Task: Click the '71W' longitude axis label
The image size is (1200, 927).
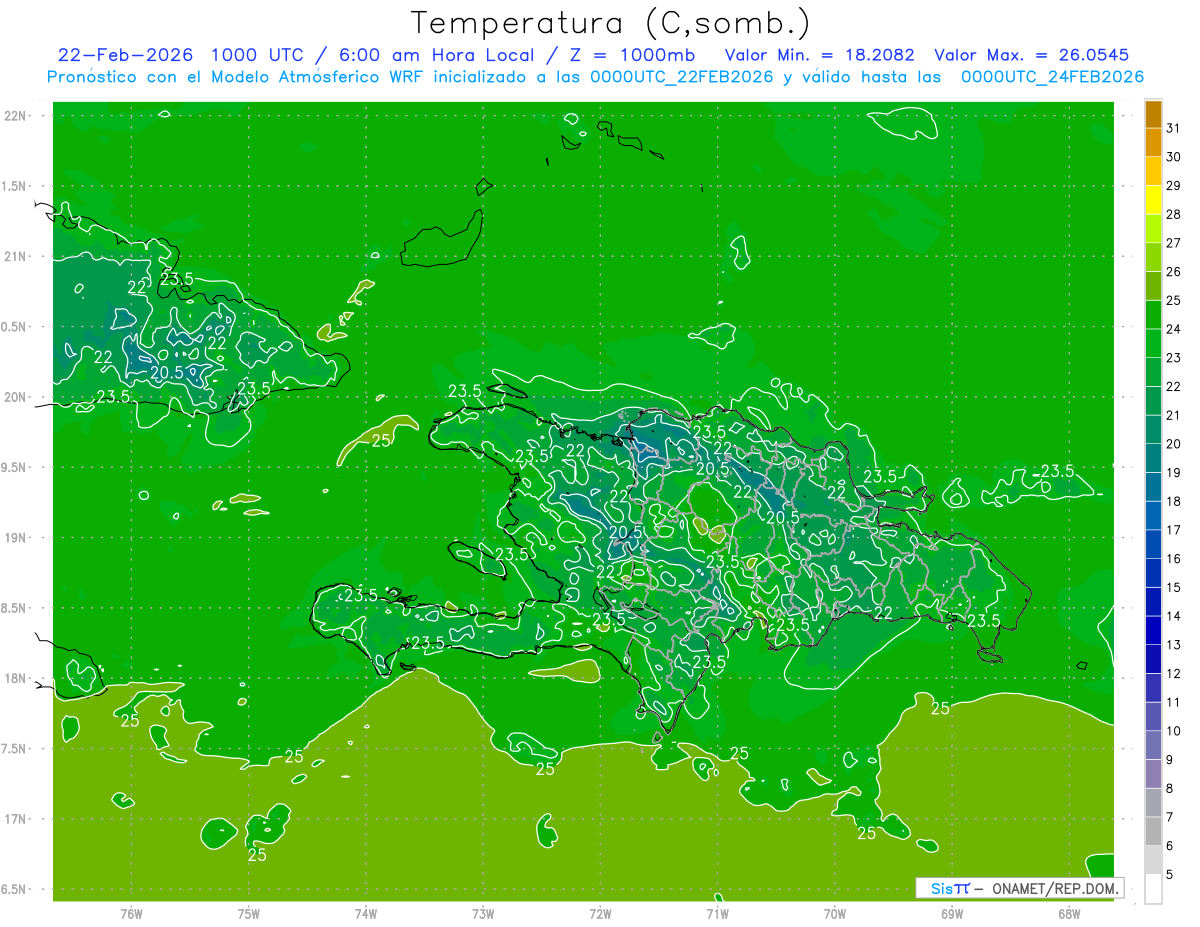Action: pyautogui.click(x=717, y=914)
